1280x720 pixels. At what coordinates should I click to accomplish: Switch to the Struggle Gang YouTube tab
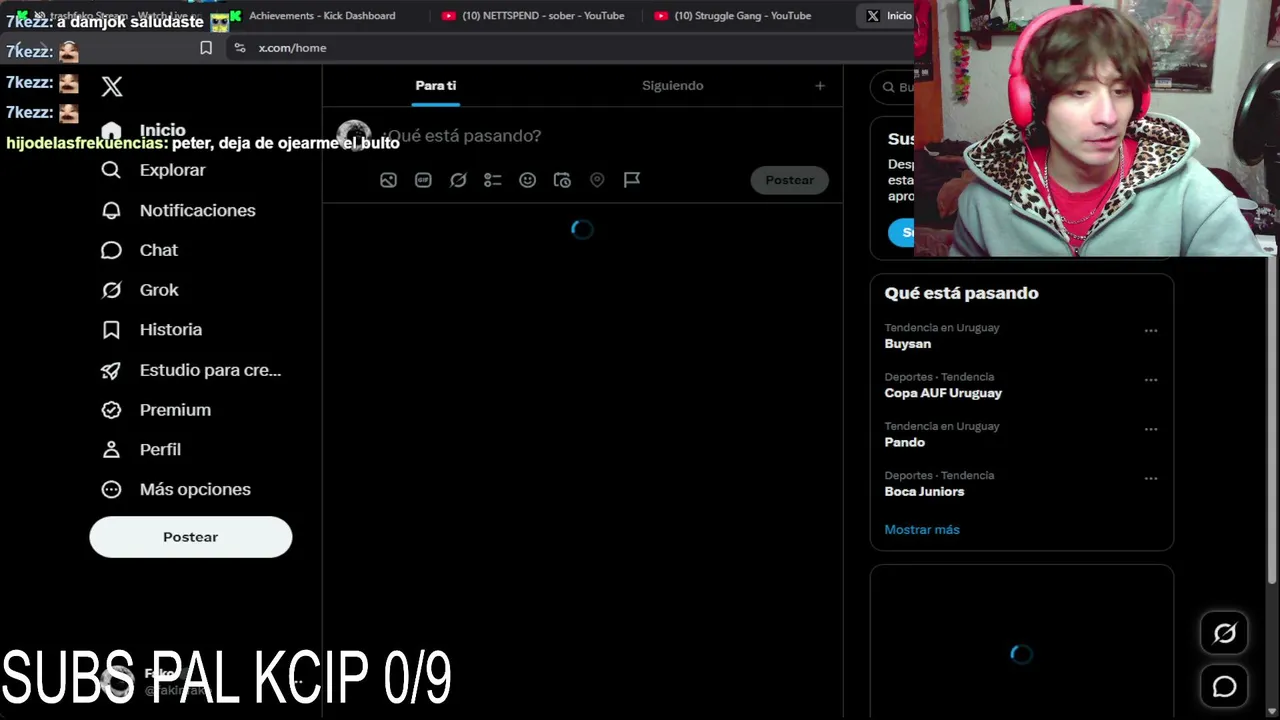743,16
